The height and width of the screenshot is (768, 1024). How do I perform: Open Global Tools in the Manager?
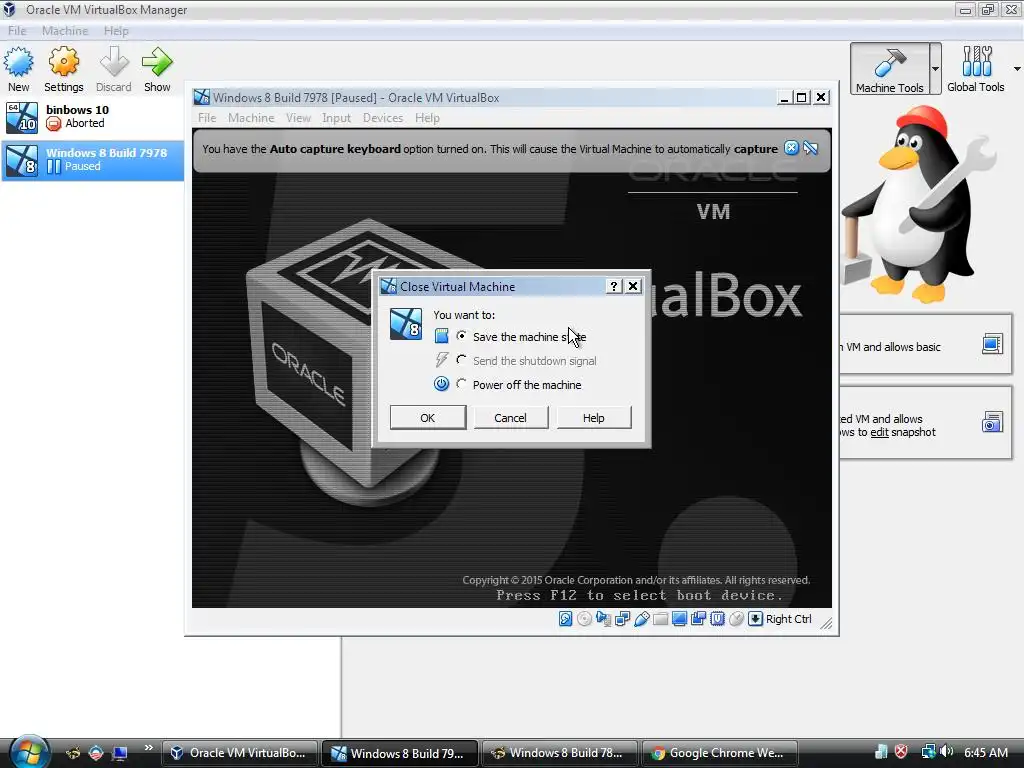(x=976, y=69)
